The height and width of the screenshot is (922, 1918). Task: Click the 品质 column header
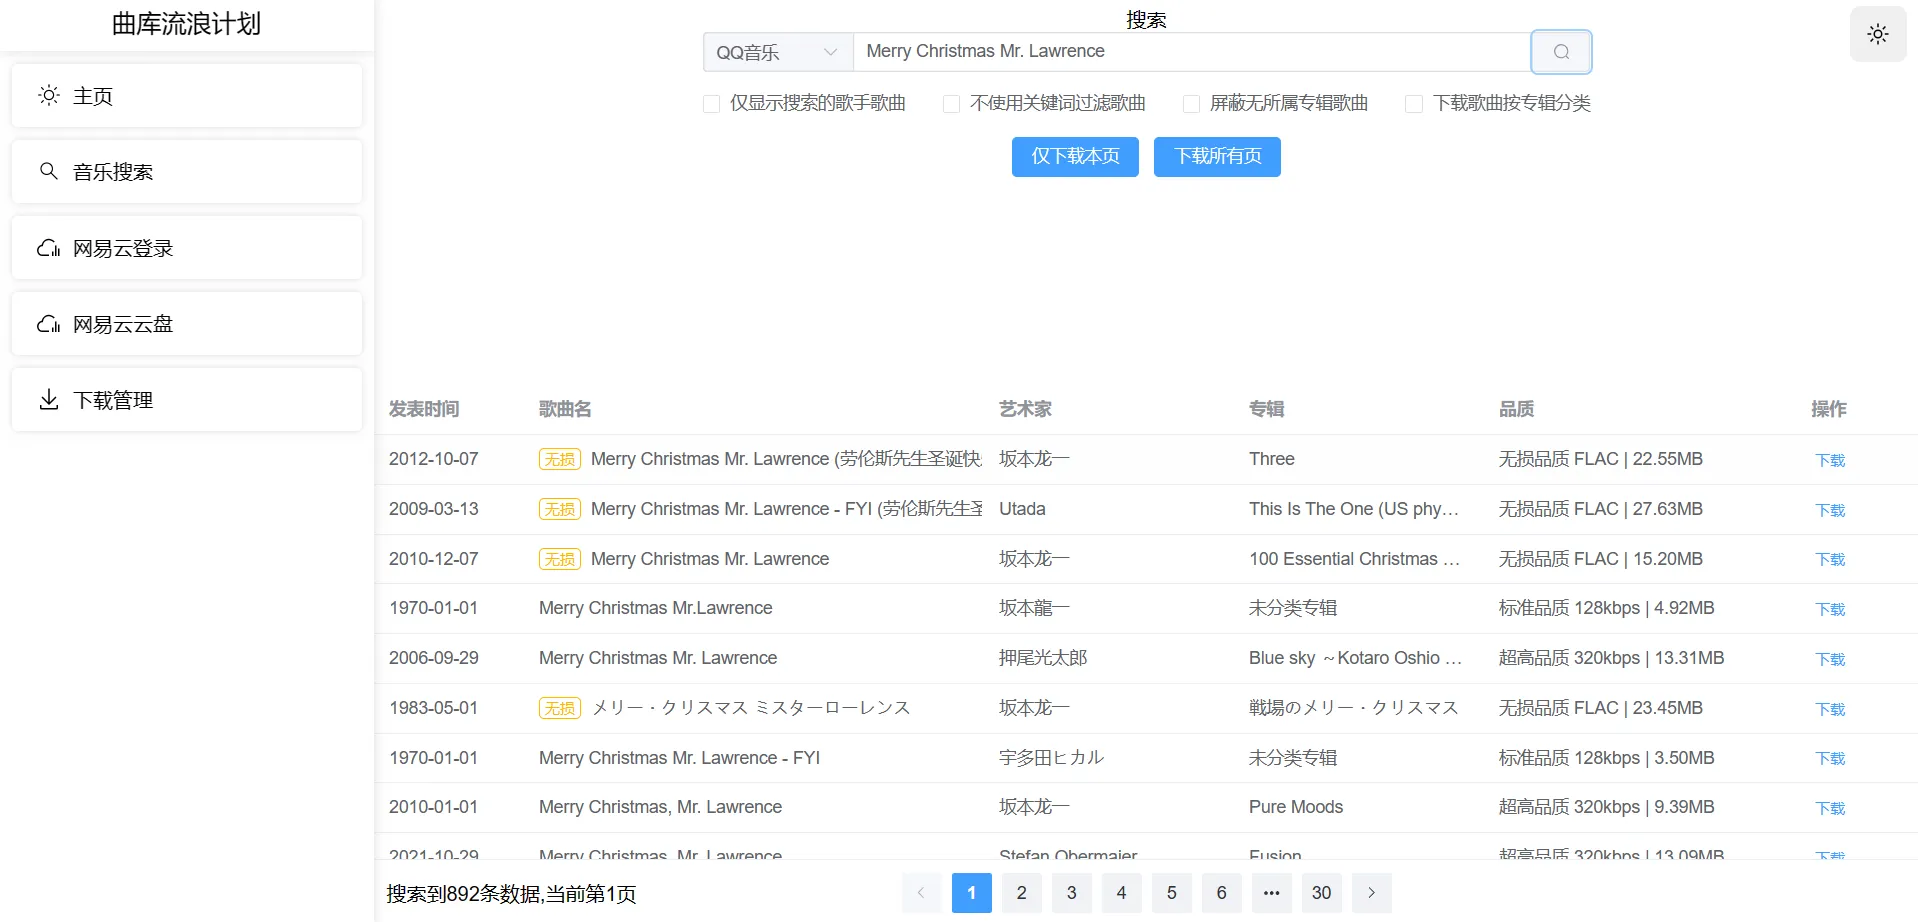coord(1516,409)
